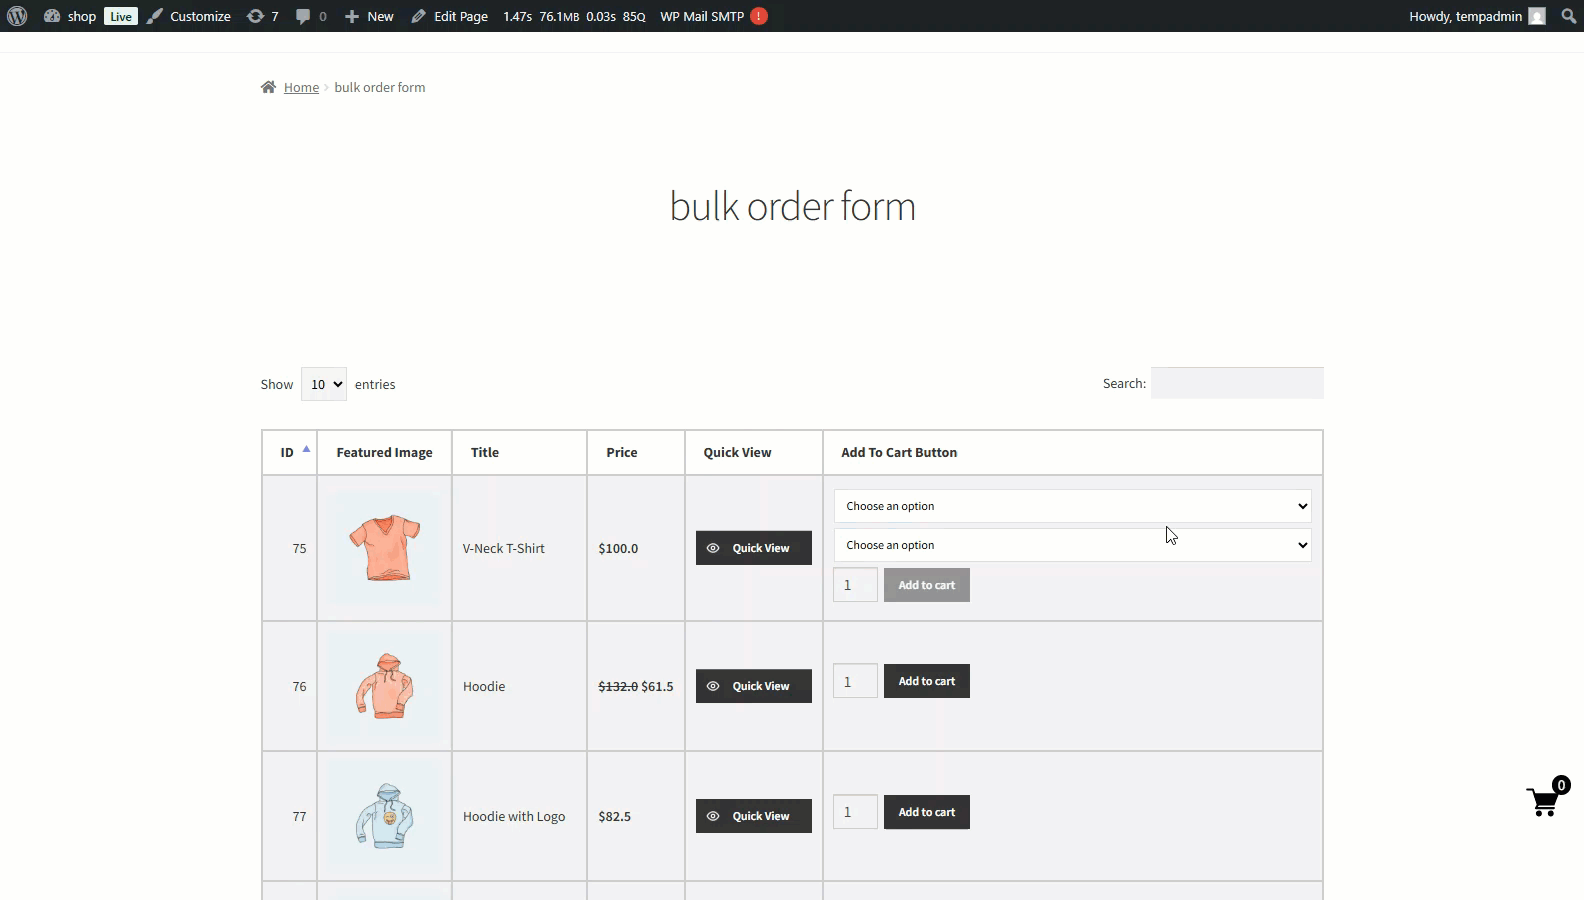
Task: Click the Home breadcrumb link
Action: (301, 87)
